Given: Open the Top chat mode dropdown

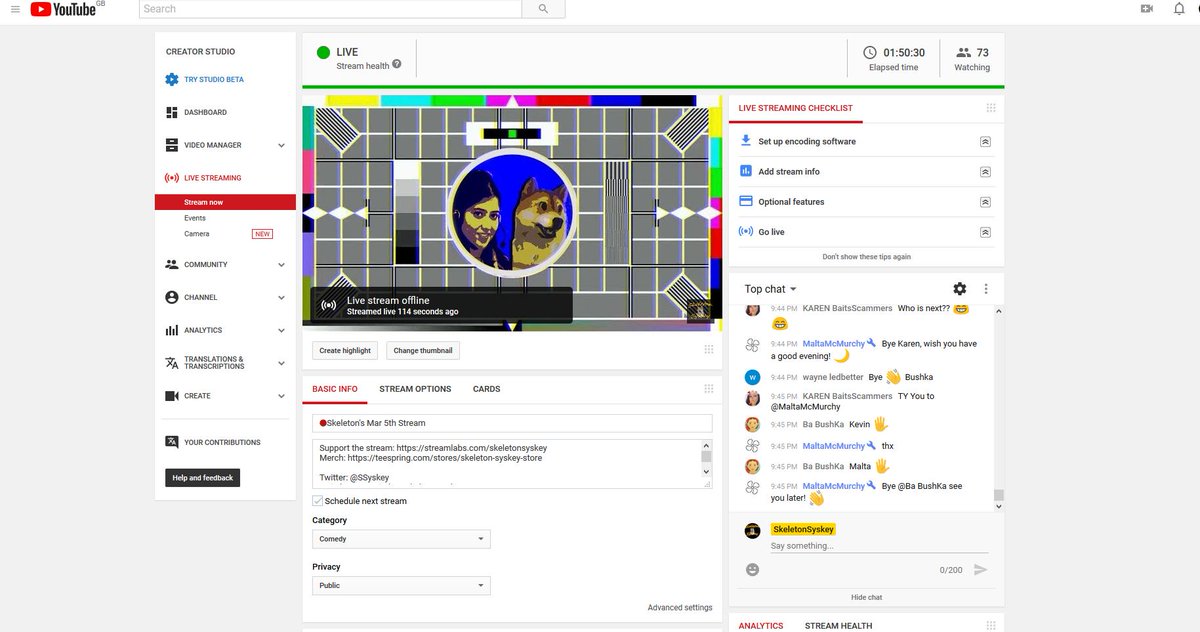Looking at the screenshot, I should (771, 289).
